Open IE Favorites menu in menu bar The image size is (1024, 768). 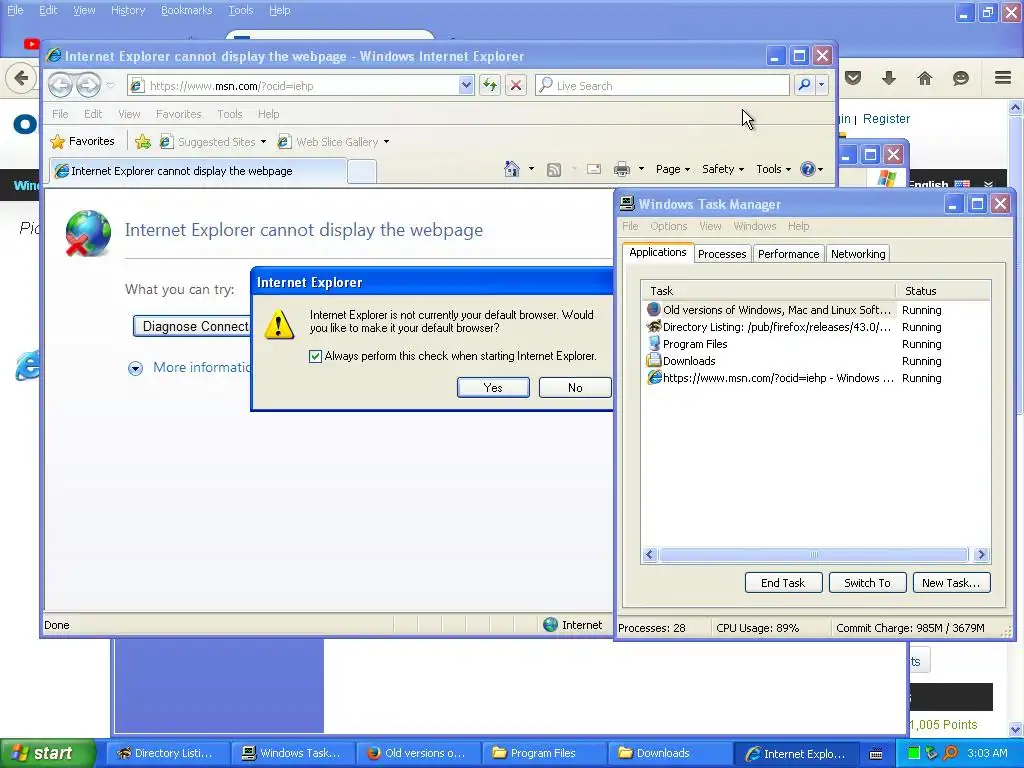[x=178, y=114]
